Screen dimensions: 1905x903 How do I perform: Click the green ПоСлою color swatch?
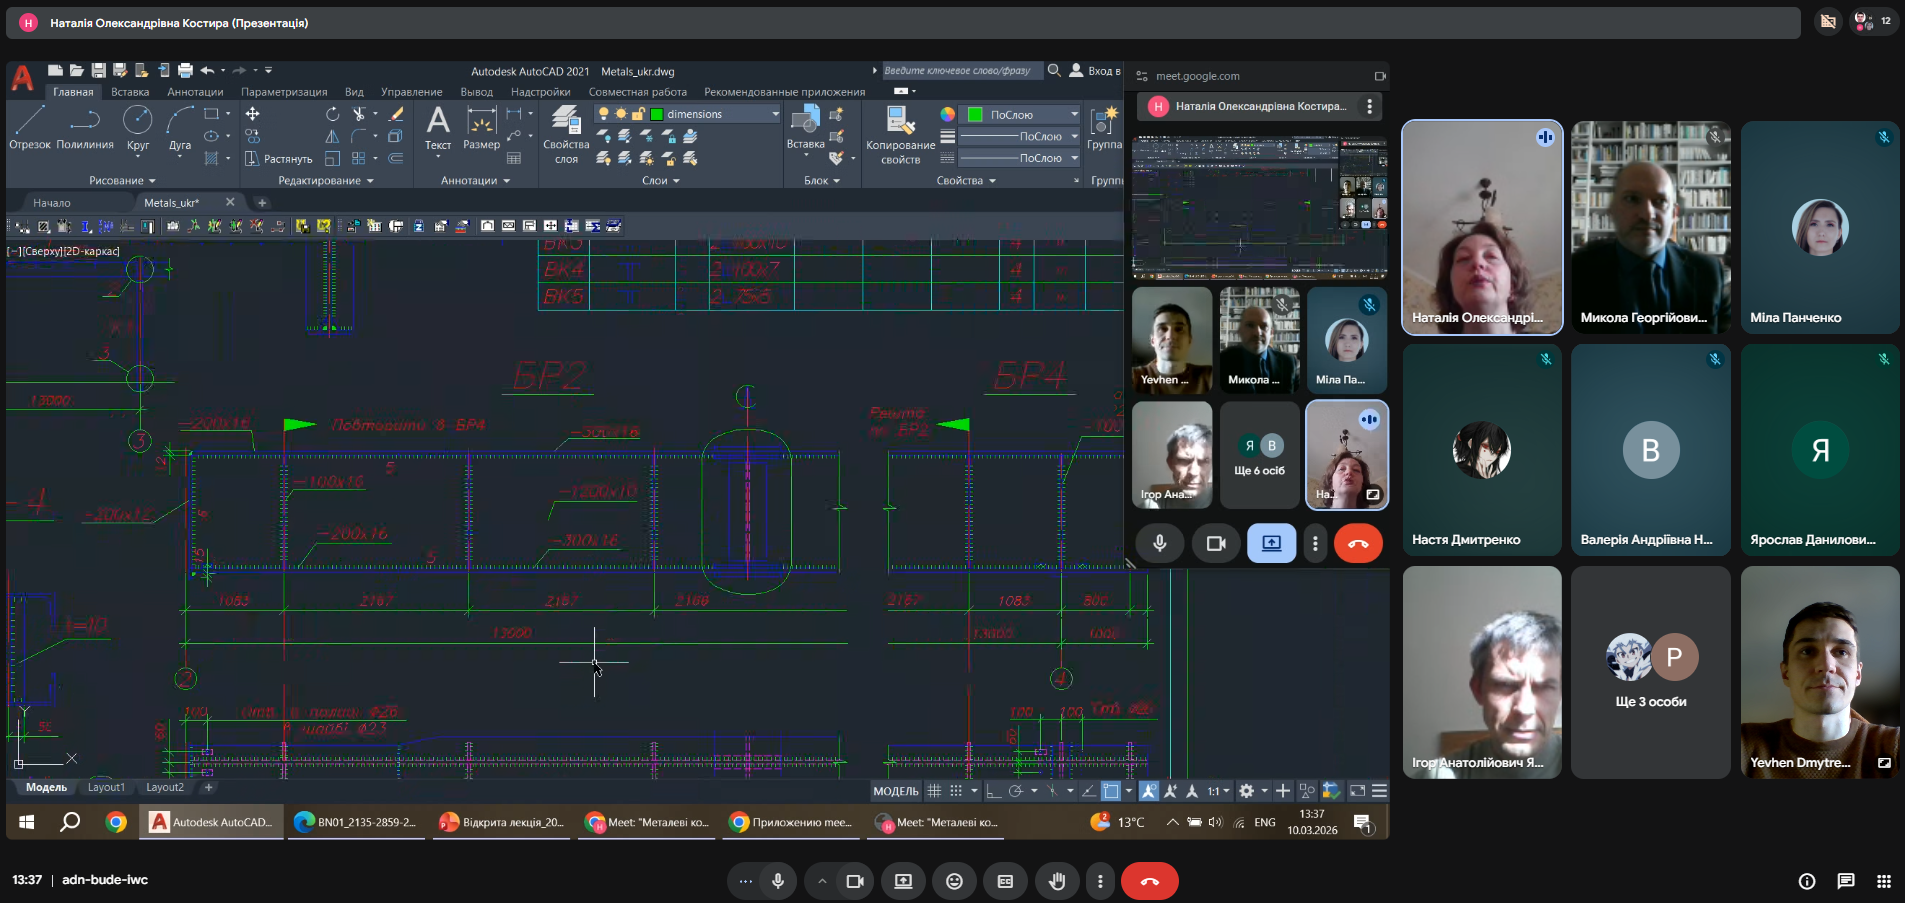[975, 115]
